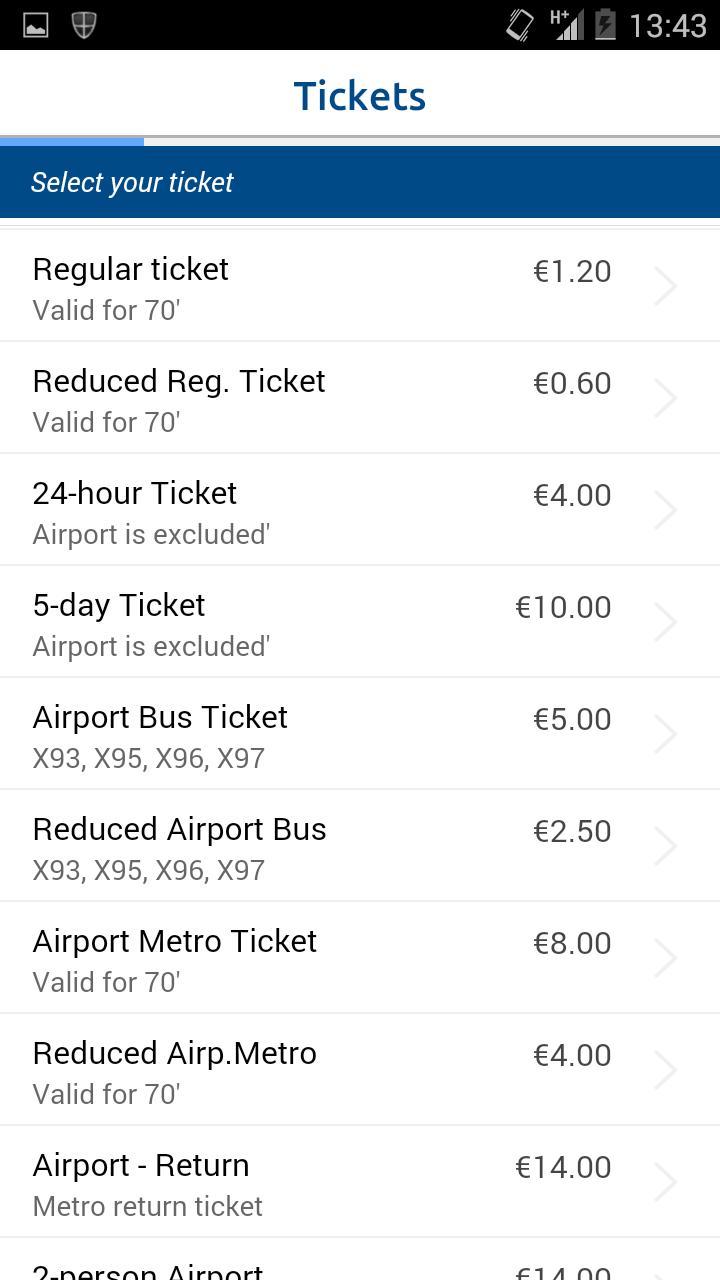The width and height of the screenshot is (720, 1280).
Task: Expand the Reduced Reg. Ticket chevron
Action: click(665, 398)
